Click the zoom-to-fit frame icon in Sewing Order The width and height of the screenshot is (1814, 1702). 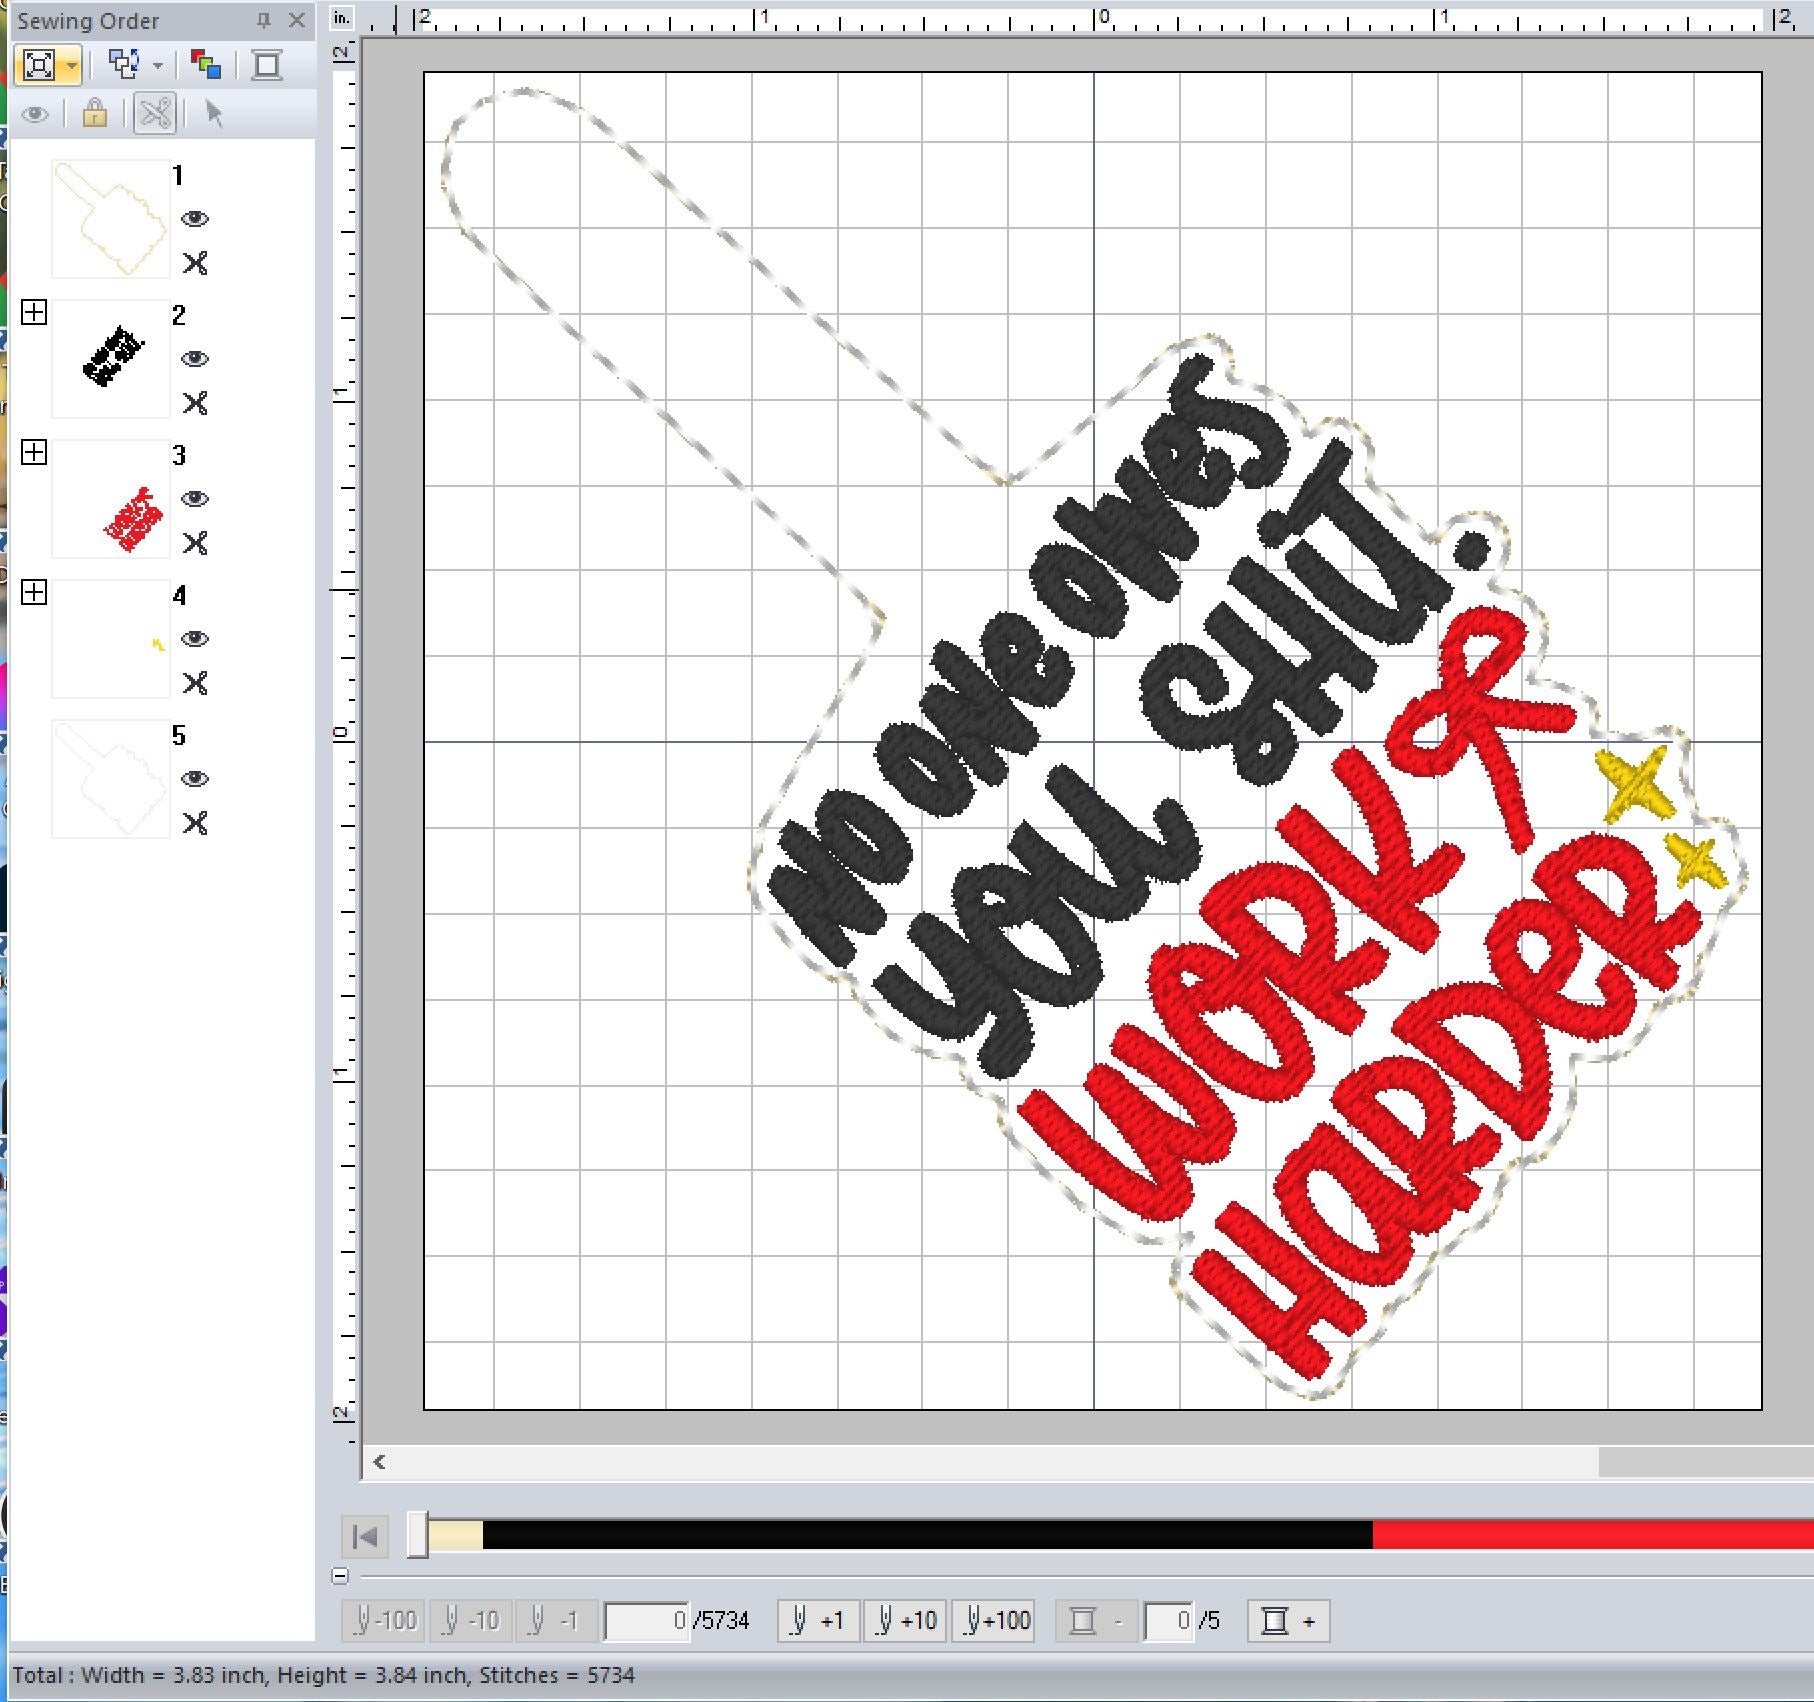tap(39, 66)
